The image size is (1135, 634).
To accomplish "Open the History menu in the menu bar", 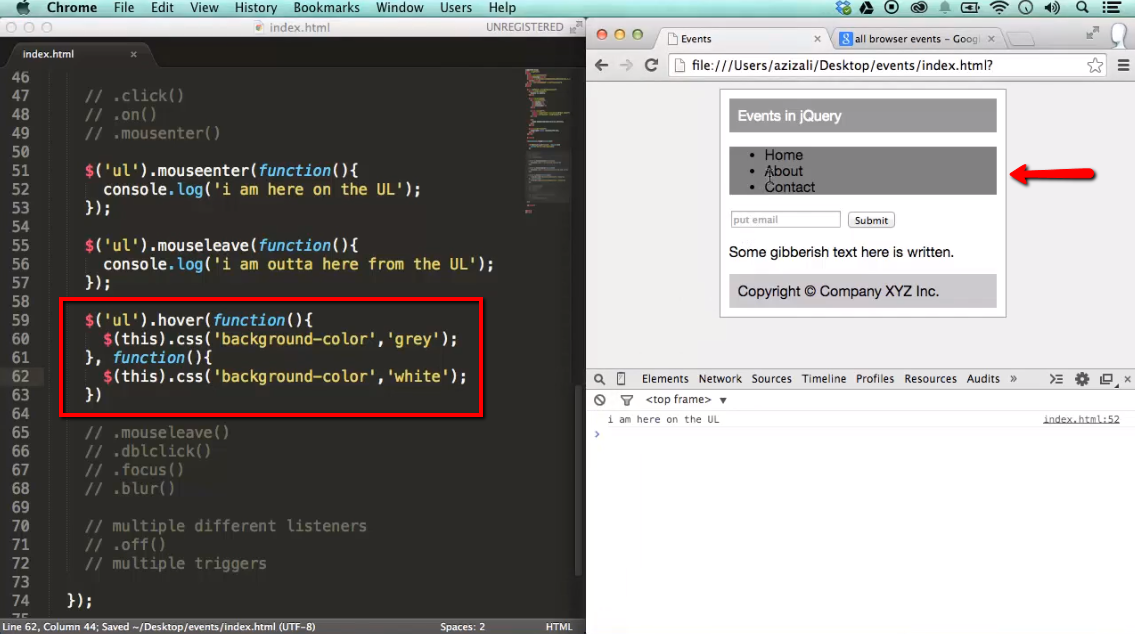I will point(255,7).
